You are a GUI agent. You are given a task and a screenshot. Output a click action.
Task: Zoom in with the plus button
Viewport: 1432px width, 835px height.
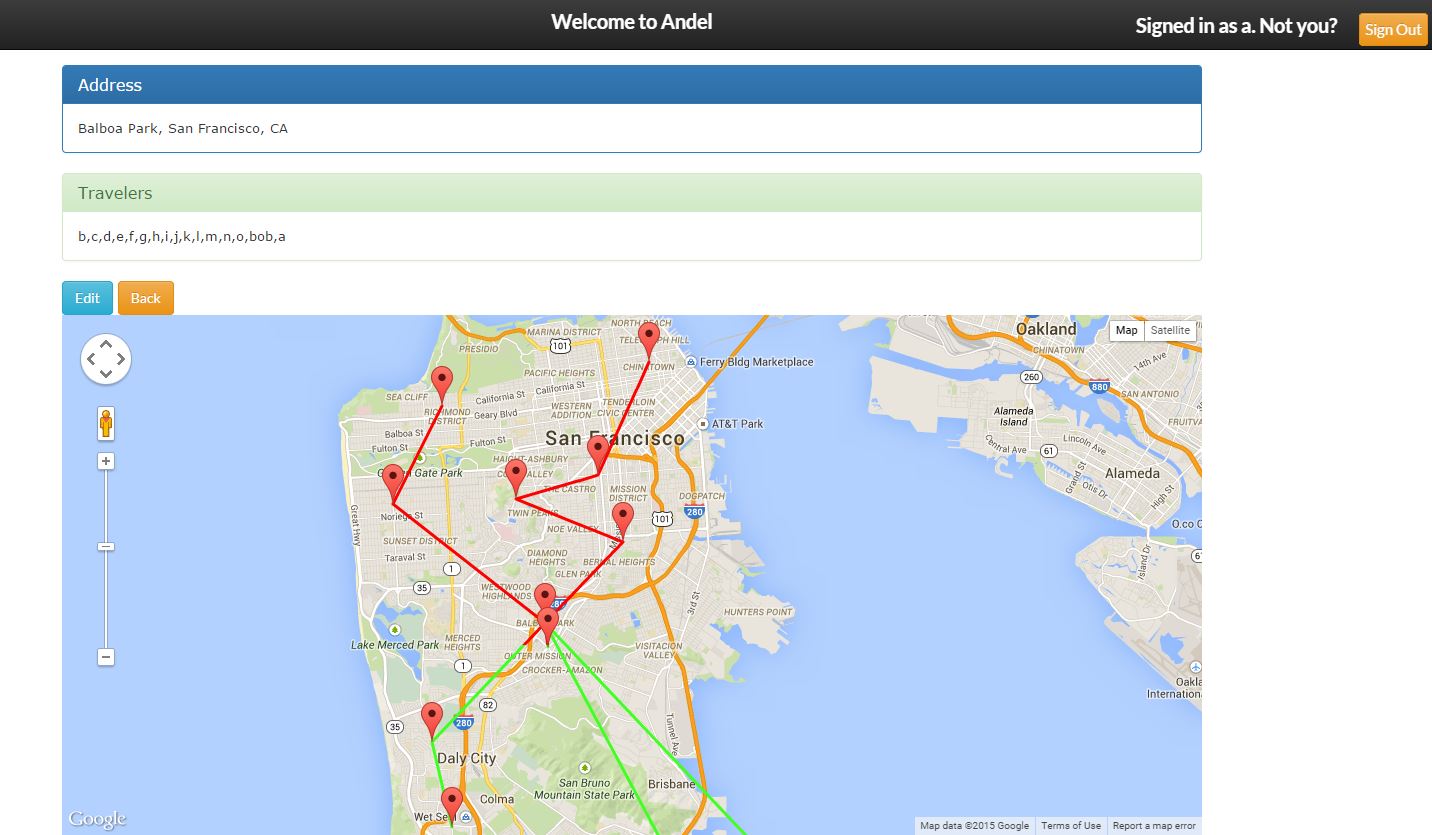pos(106,461)
